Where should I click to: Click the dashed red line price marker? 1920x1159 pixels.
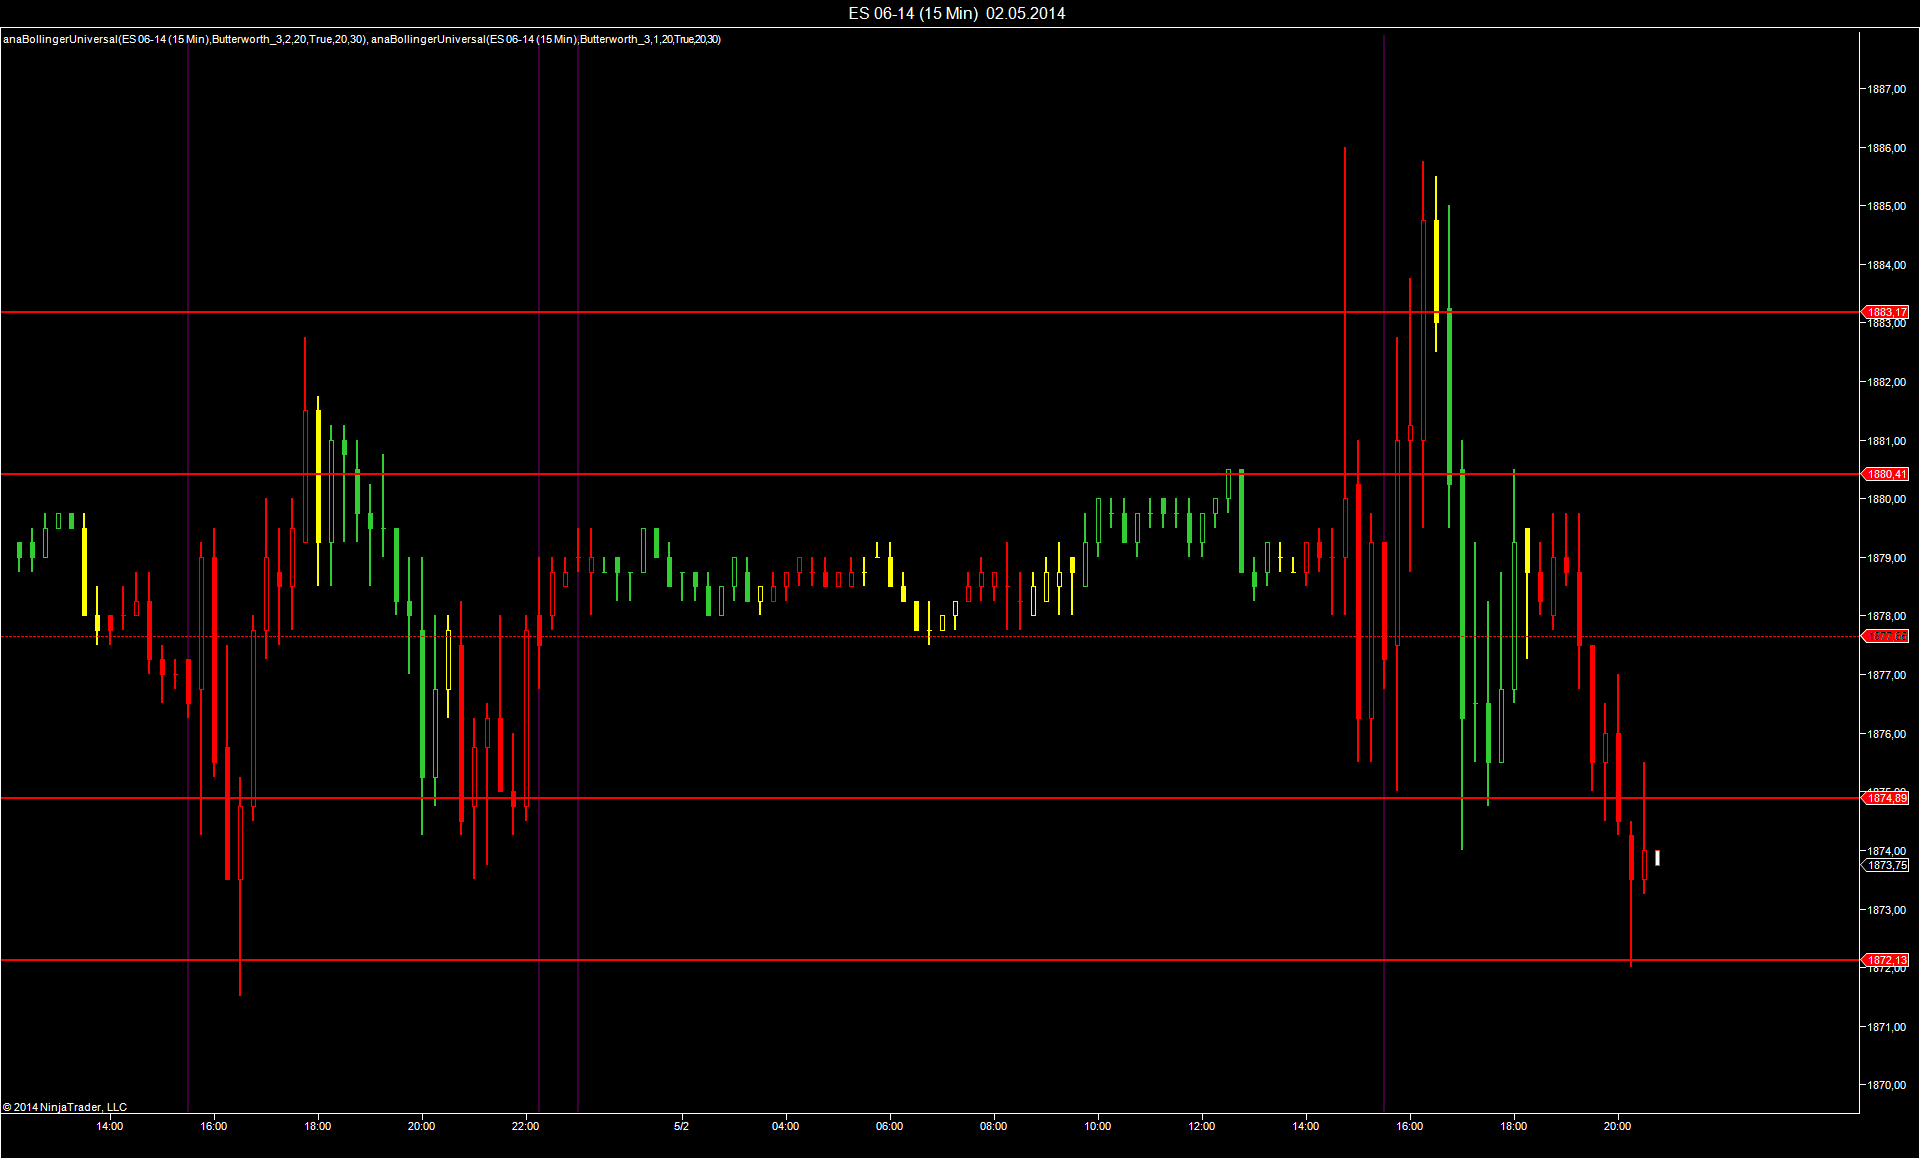pos(1886,636)
